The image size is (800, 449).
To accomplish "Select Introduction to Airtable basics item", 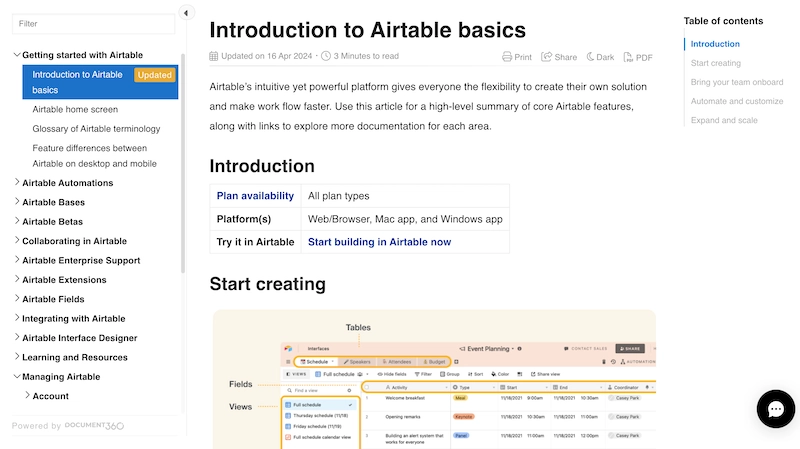I will 100,82.
